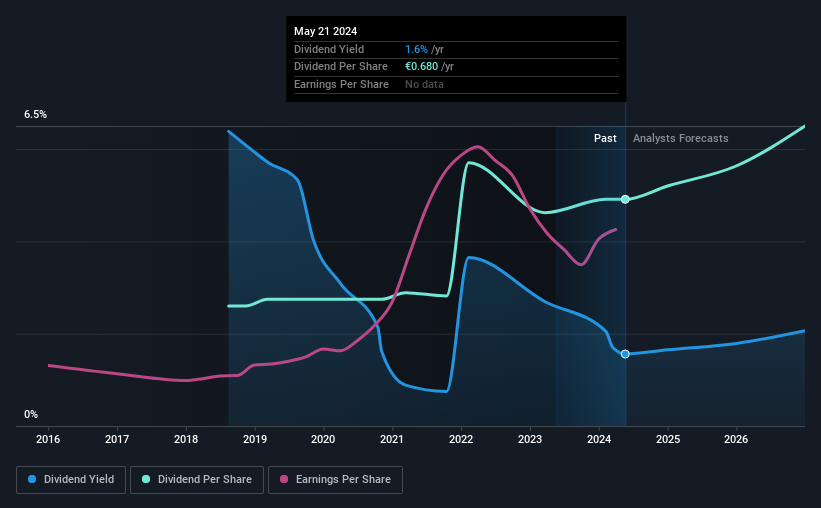821x508 pixels.
Task: Toggle the Earnings Per Share legend series
Action: [335, 480]
